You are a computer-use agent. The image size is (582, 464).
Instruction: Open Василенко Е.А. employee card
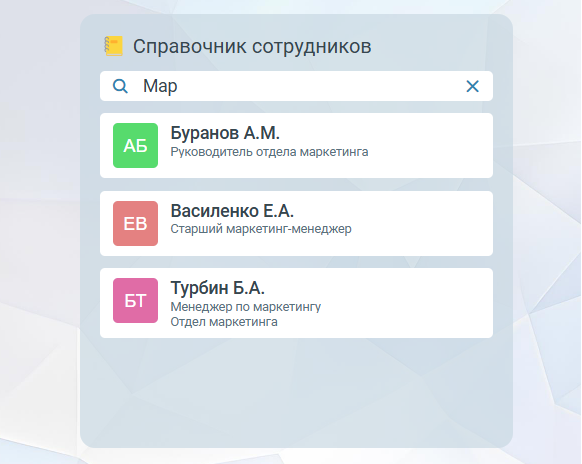[296, 223]
